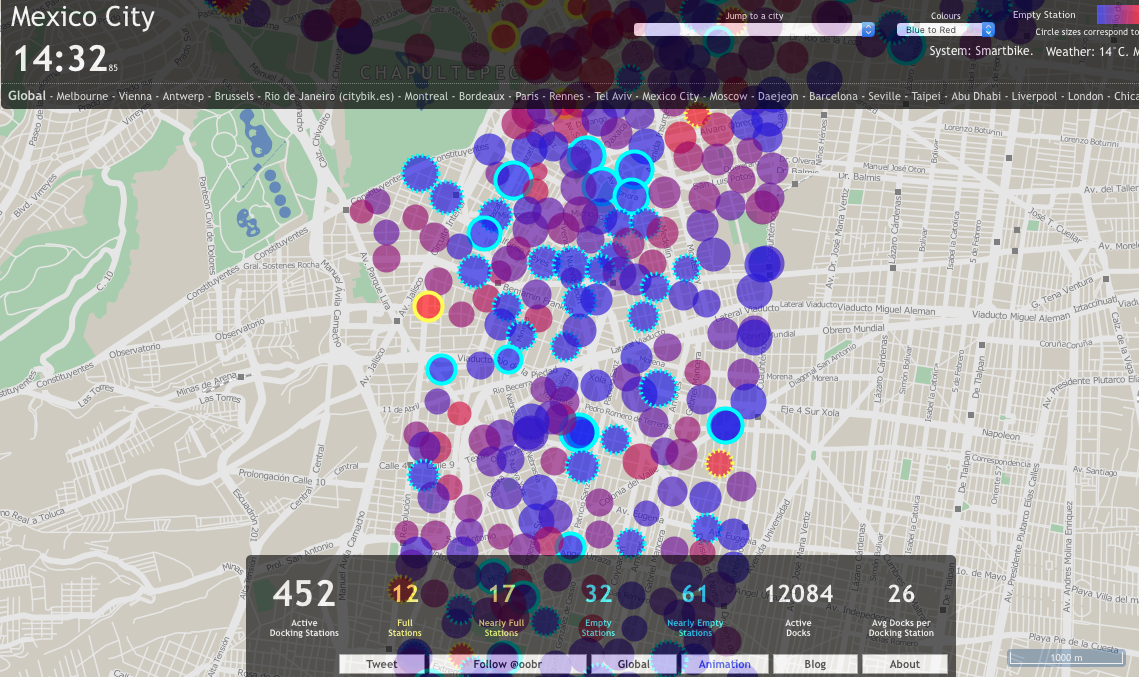1139x677 pixels.
Task: Click the blue-to-red colour gradient legend
Action: point(1118,14)
